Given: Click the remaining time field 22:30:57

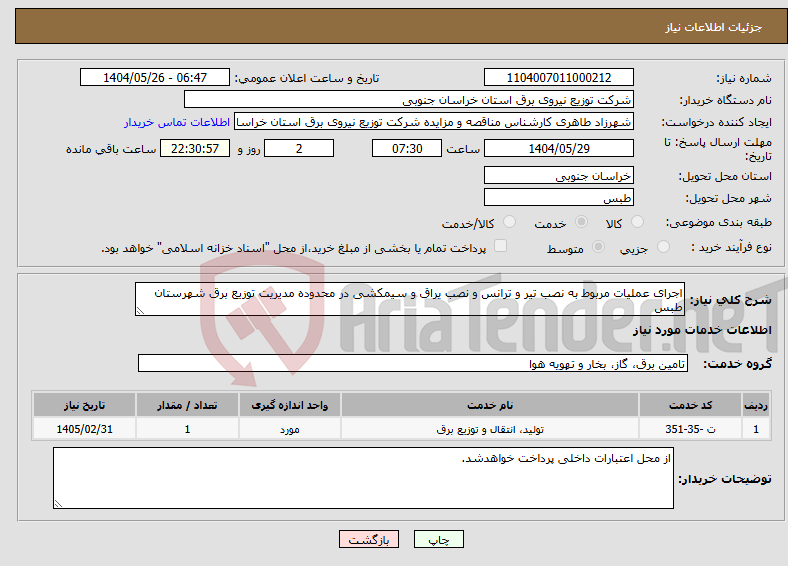Looking at the screenshot, I should pos(195,148).
